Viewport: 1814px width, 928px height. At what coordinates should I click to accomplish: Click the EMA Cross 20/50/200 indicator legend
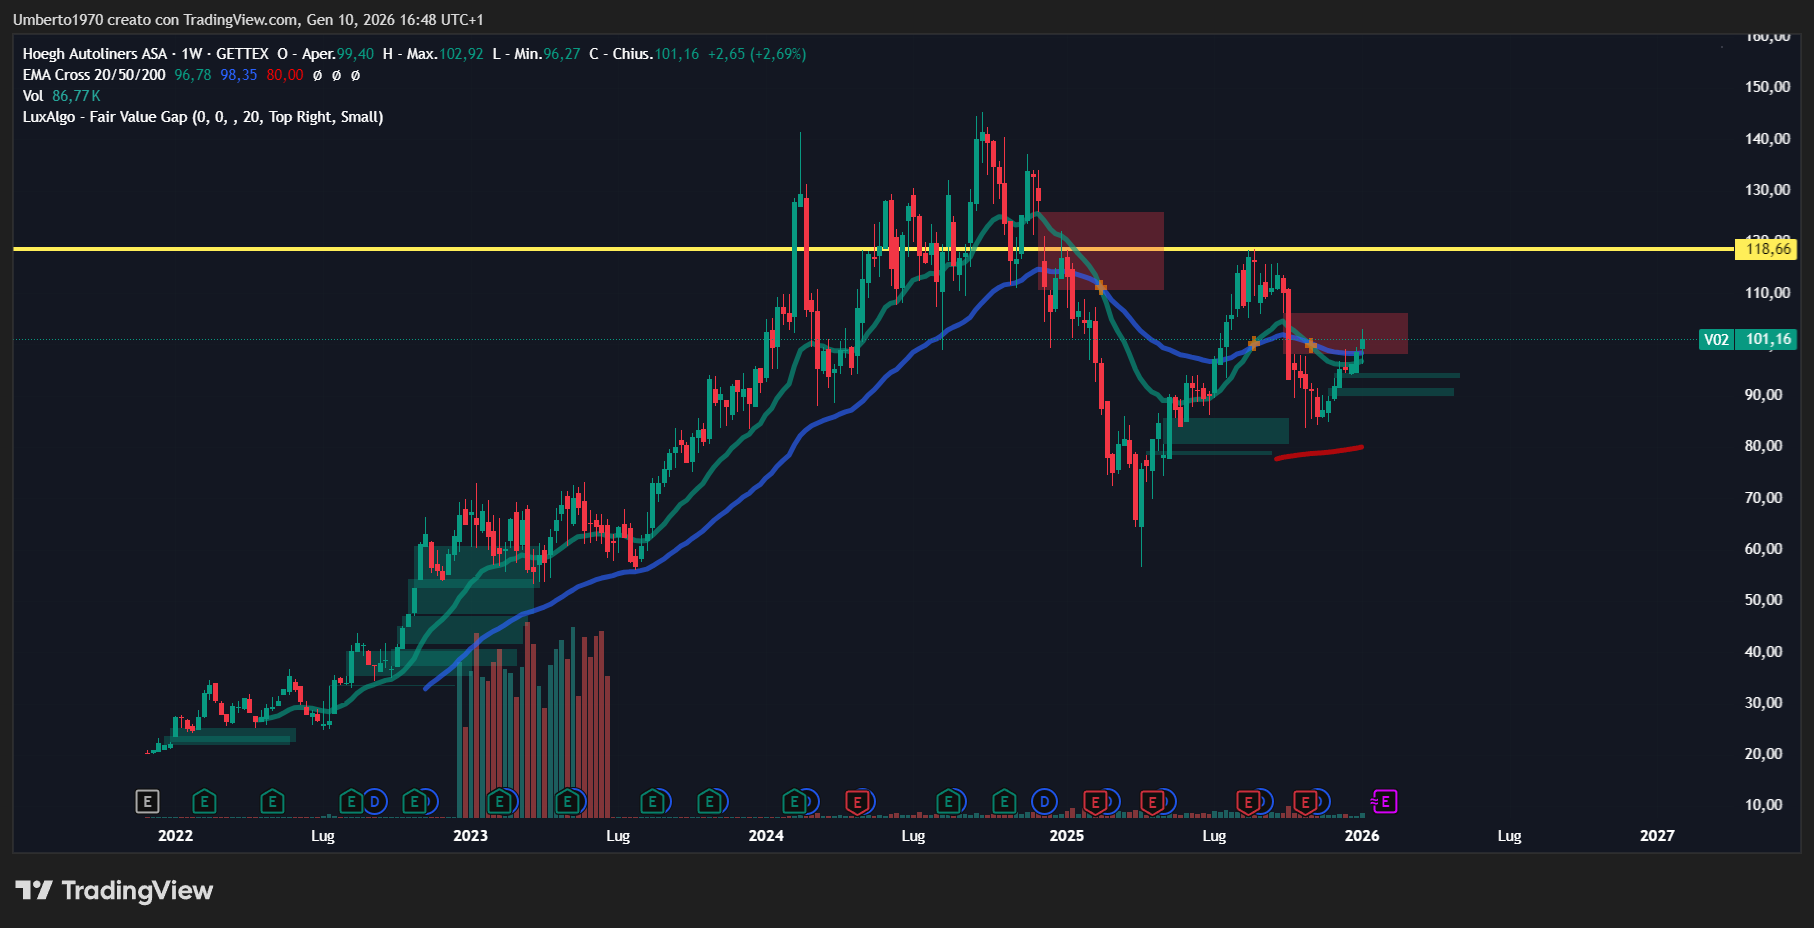[x=94, y=75]
